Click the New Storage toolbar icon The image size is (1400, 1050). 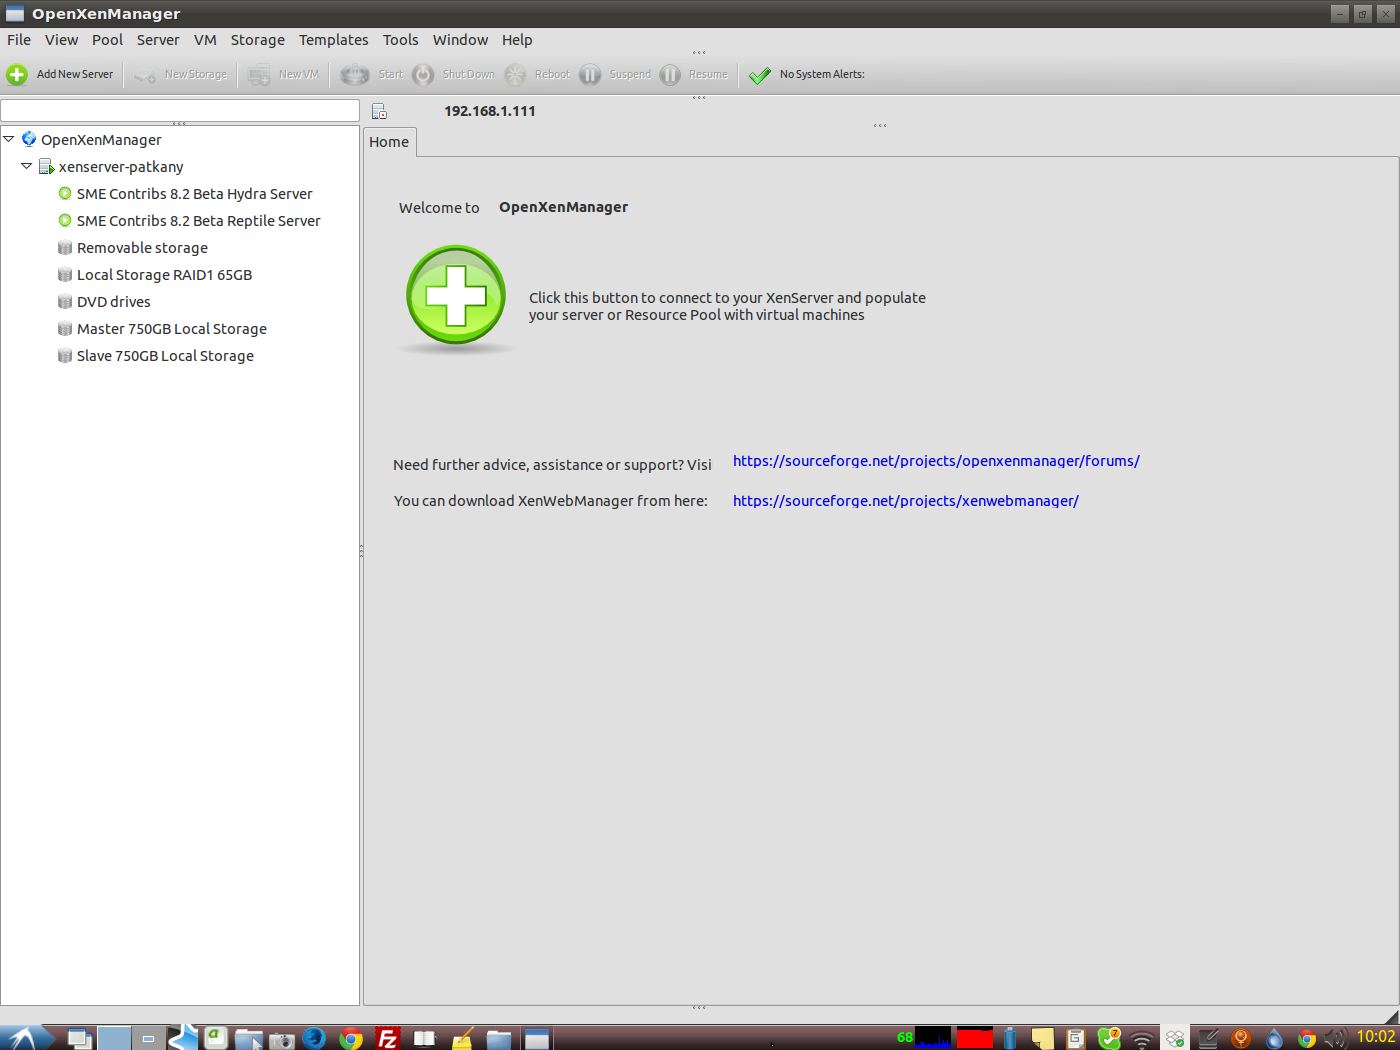pyautogui.click(x=145, y=75)
